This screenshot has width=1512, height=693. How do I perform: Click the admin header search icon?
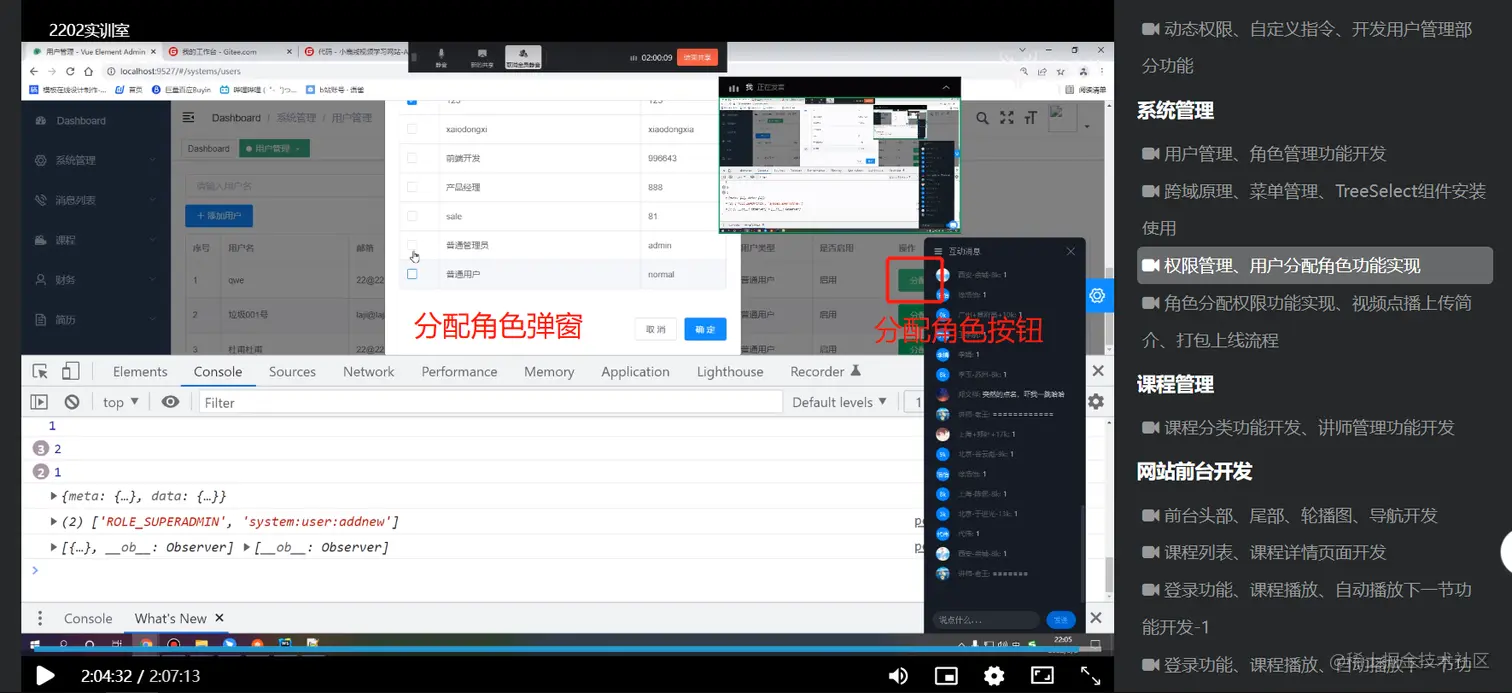coord(983,118)
